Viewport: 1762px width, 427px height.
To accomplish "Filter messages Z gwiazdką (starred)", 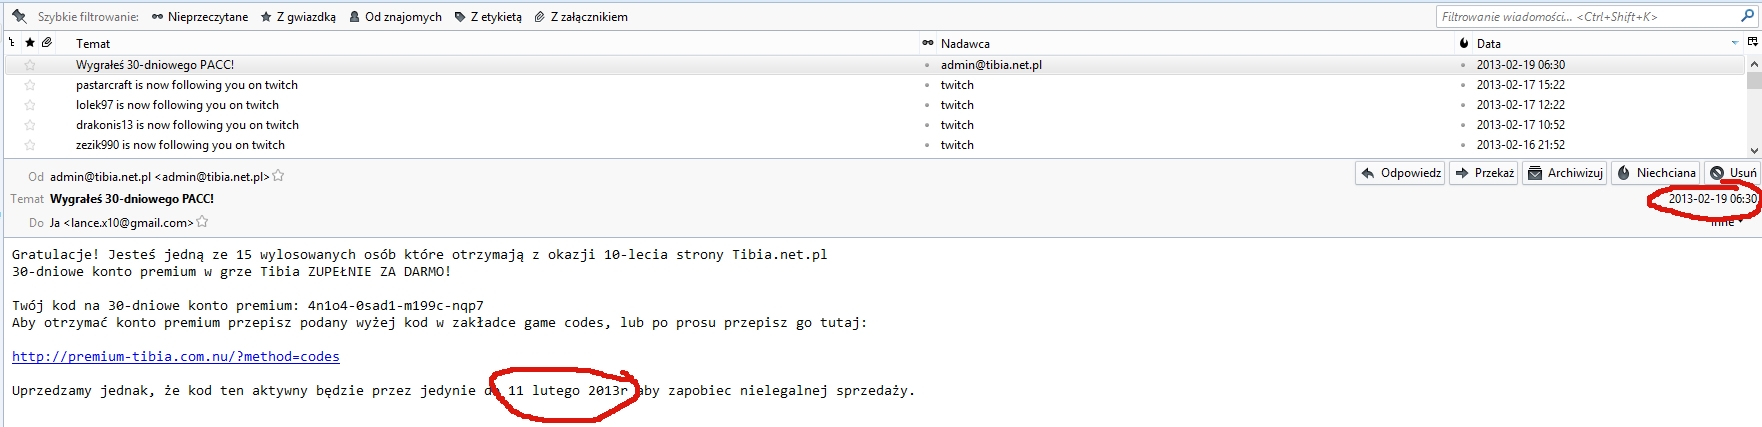I will pyautogui.click(x=298, y=17).
